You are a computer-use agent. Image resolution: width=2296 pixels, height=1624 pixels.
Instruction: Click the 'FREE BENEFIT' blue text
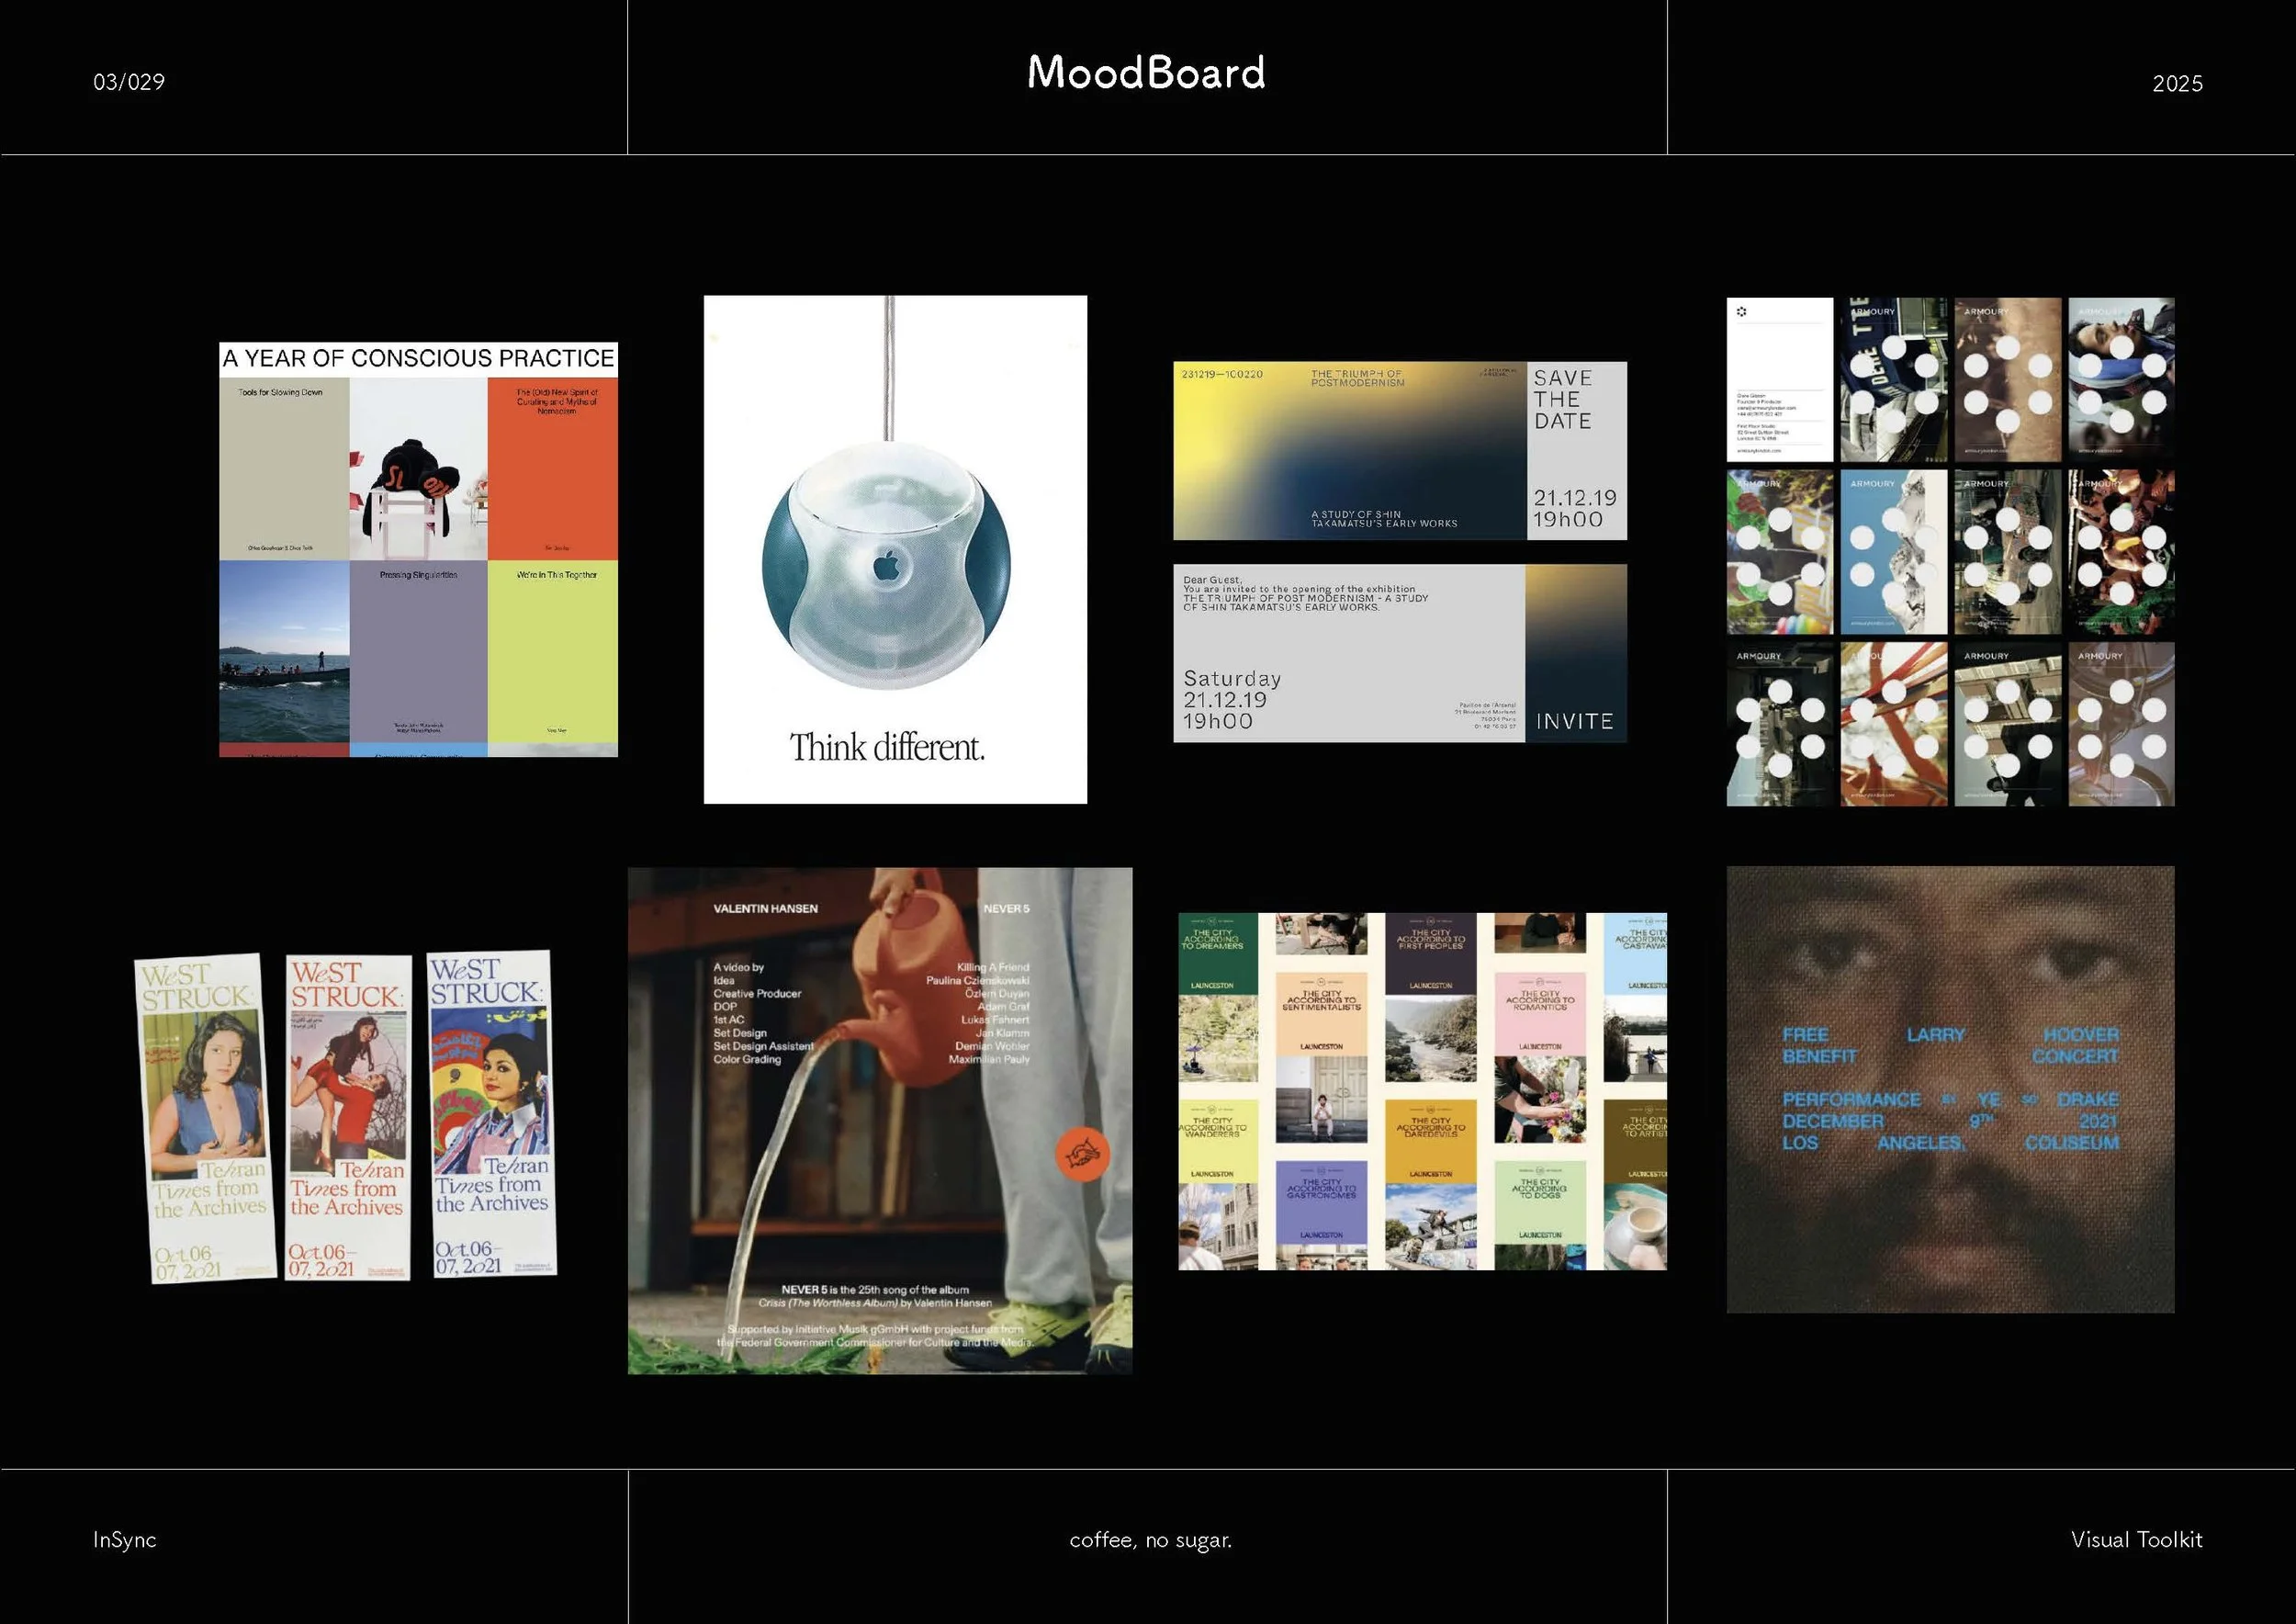click(x=1819, y=1045)
